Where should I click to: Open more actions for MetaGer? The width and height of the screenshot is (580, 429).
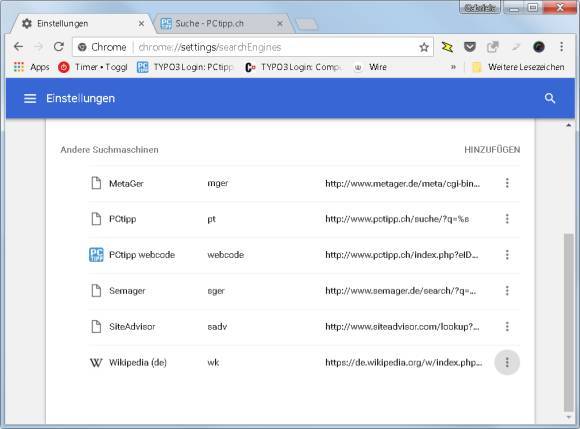coord(507,183)
